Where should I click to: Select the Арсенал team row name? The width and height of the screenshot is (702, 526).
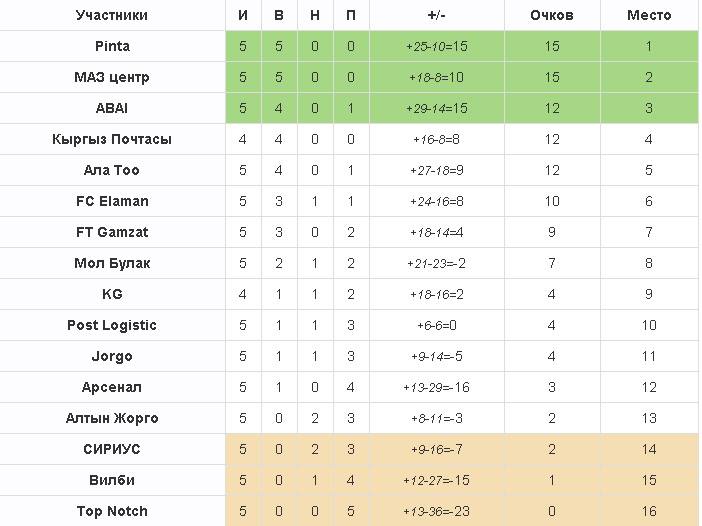[x=112, y=387]
